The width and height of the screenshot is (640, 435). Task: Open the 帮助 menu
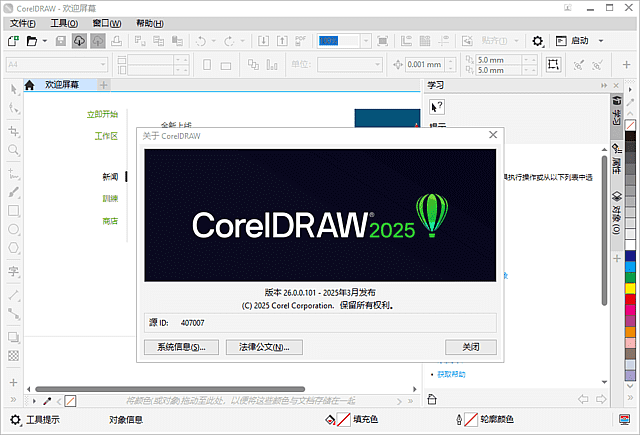[x=150, y=23]
